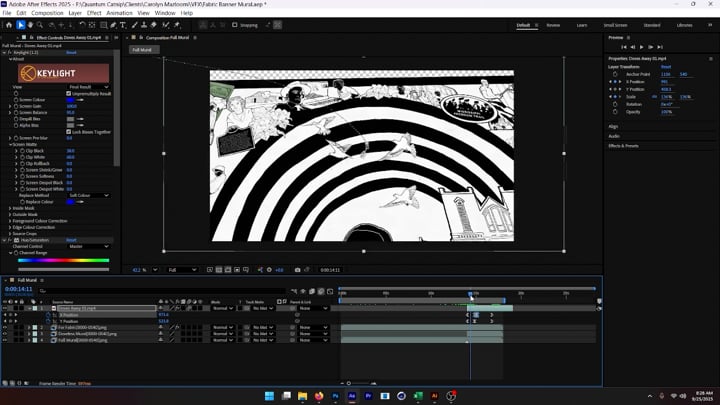Open layer 1 blending Mode dropdown
720x405 pixels.
tap(222, 309)
